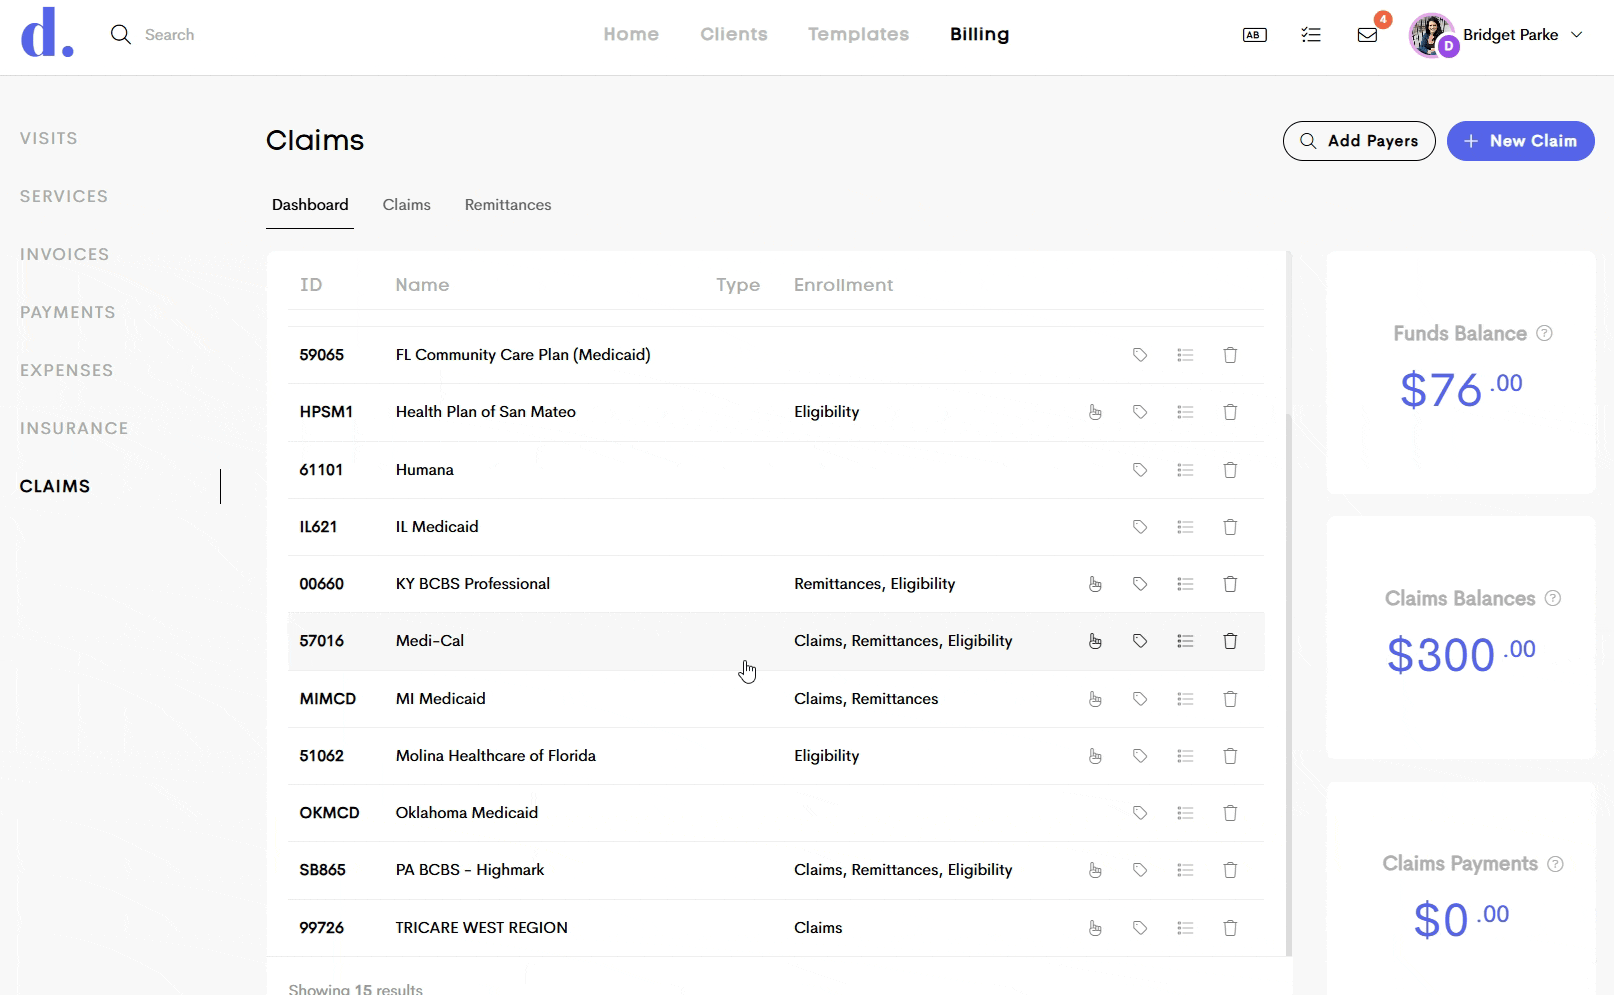Click the tag icon for IL Medicaid
1614x995 pixels.
(x=1140, y=527)
